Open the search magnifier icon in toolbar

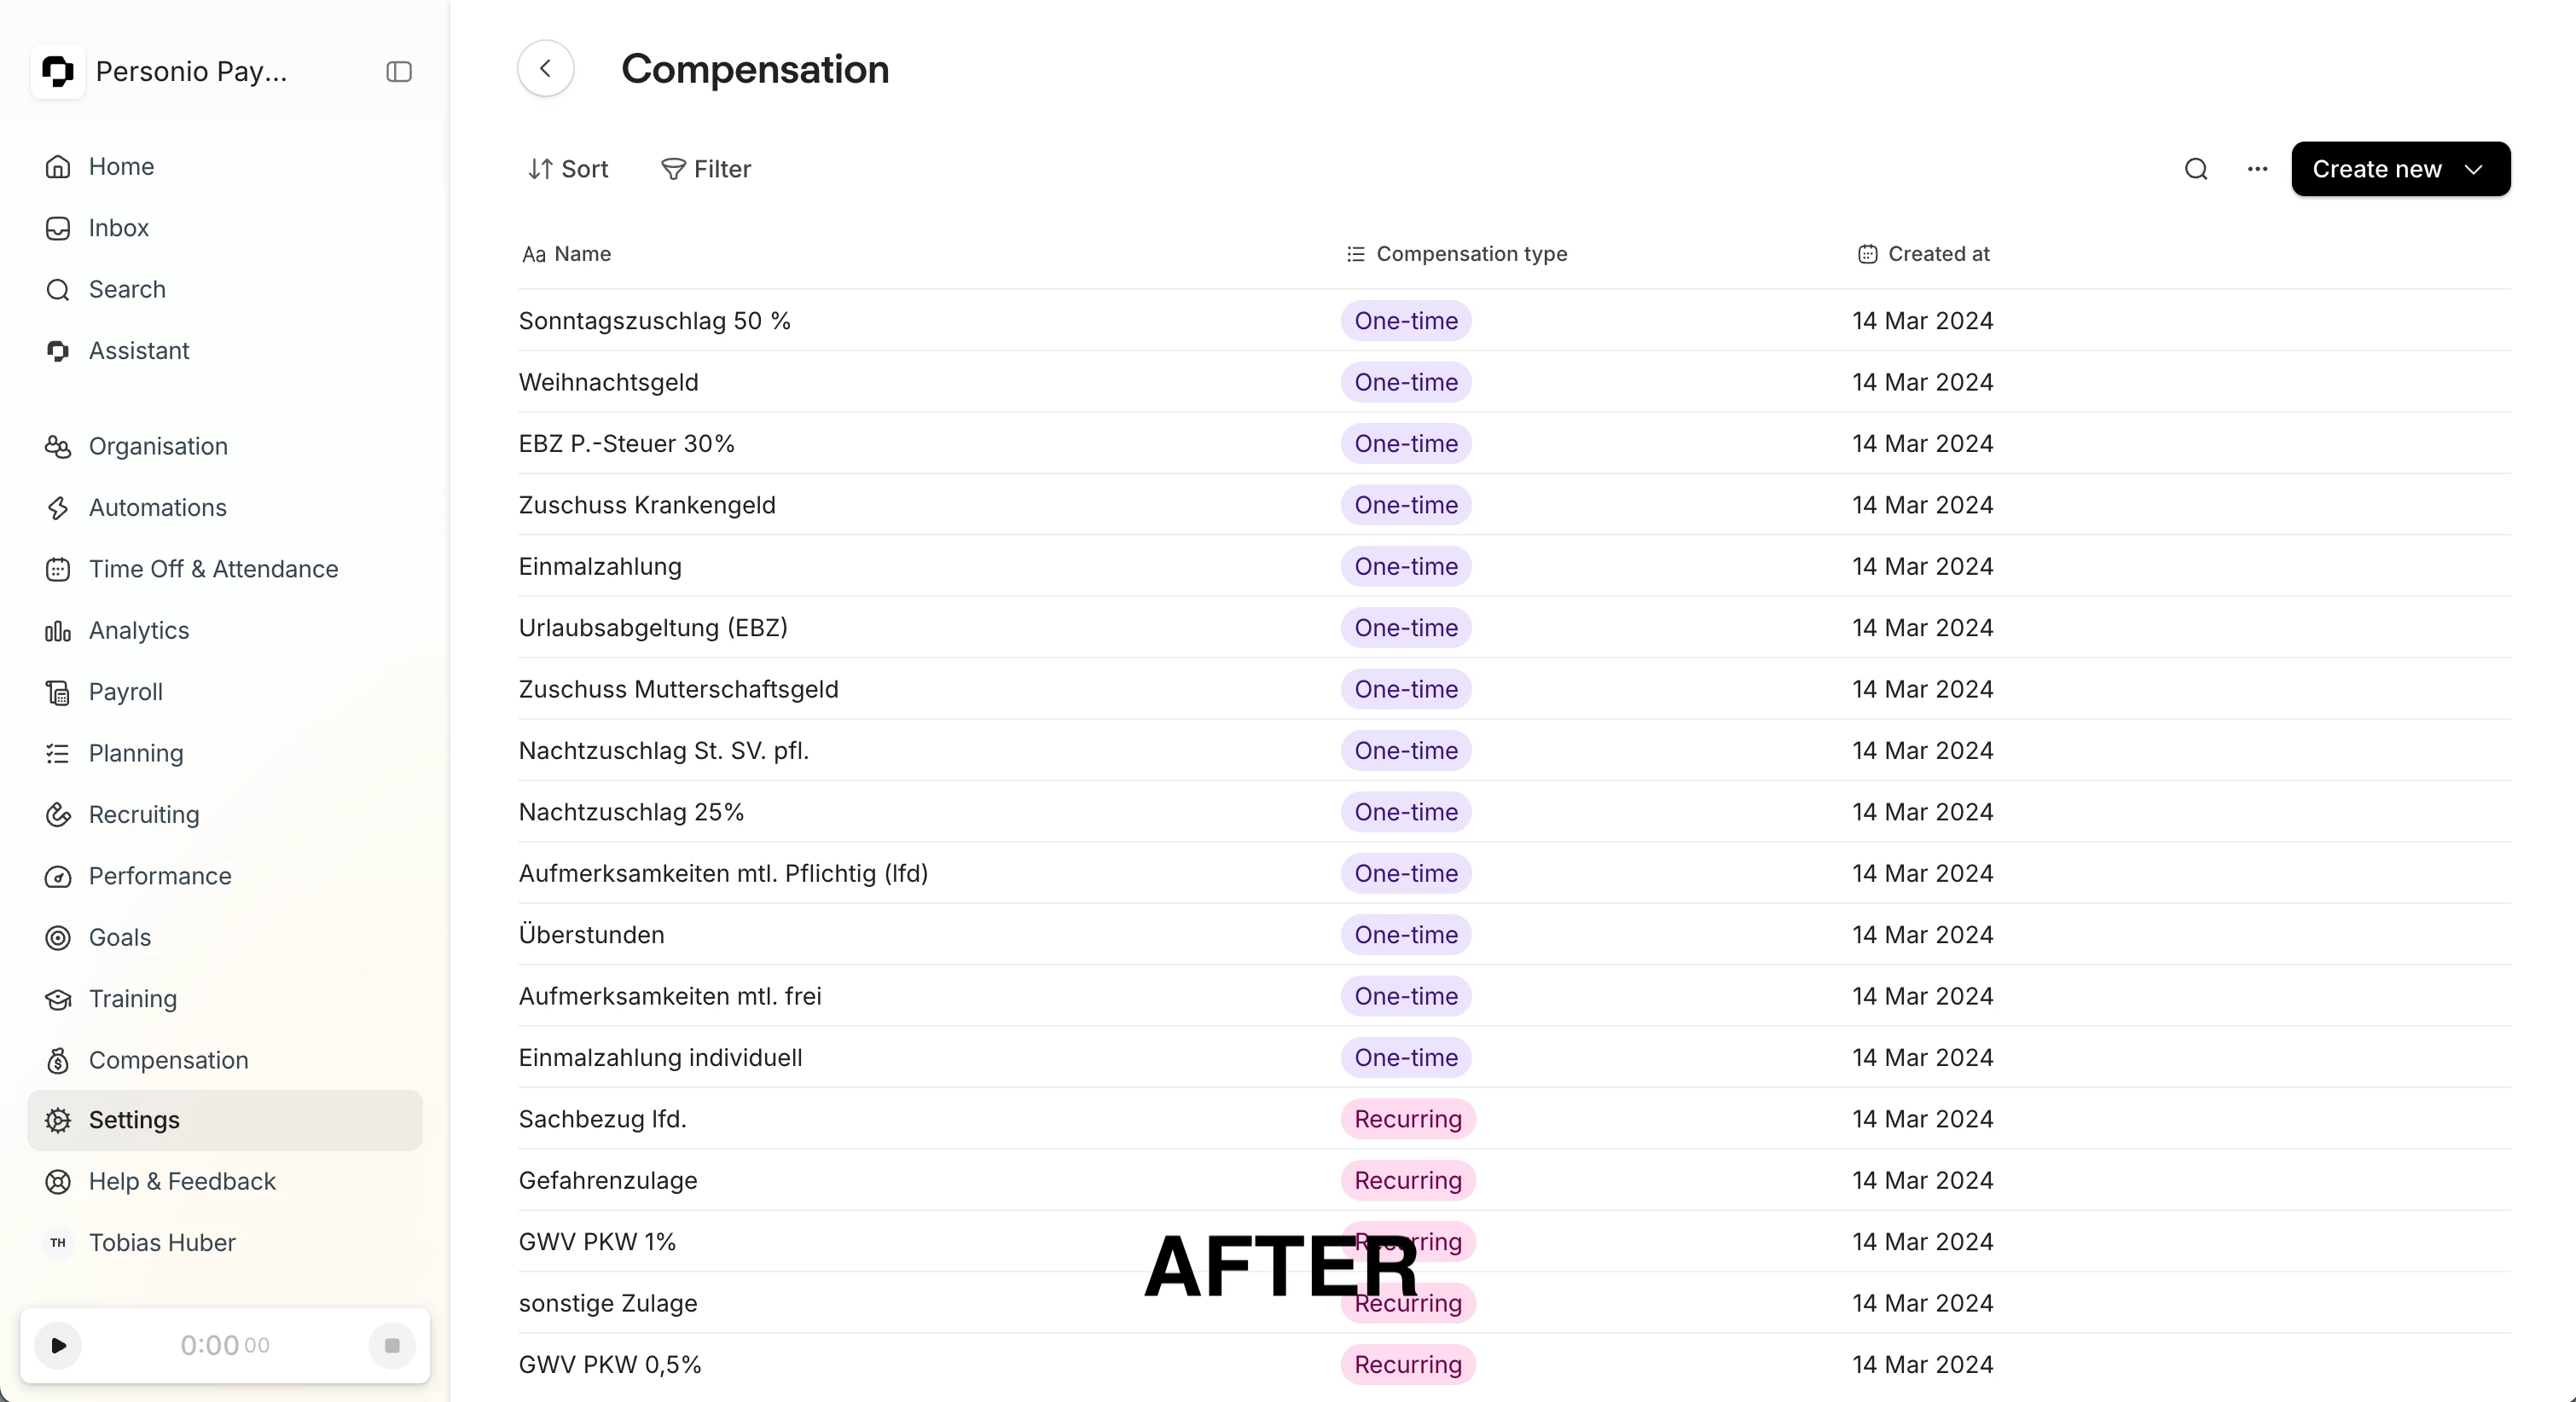[x=2196, y=169]
